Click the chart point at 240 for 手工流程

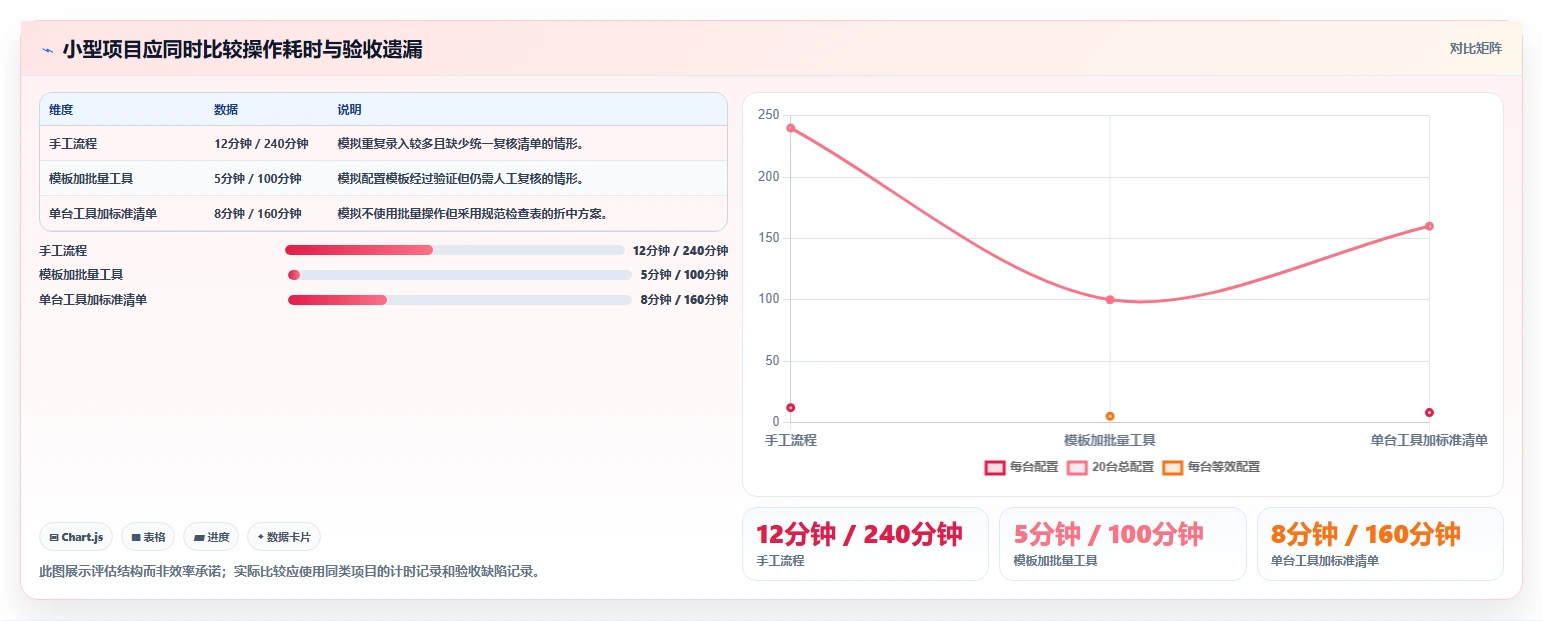coord(791,128)
